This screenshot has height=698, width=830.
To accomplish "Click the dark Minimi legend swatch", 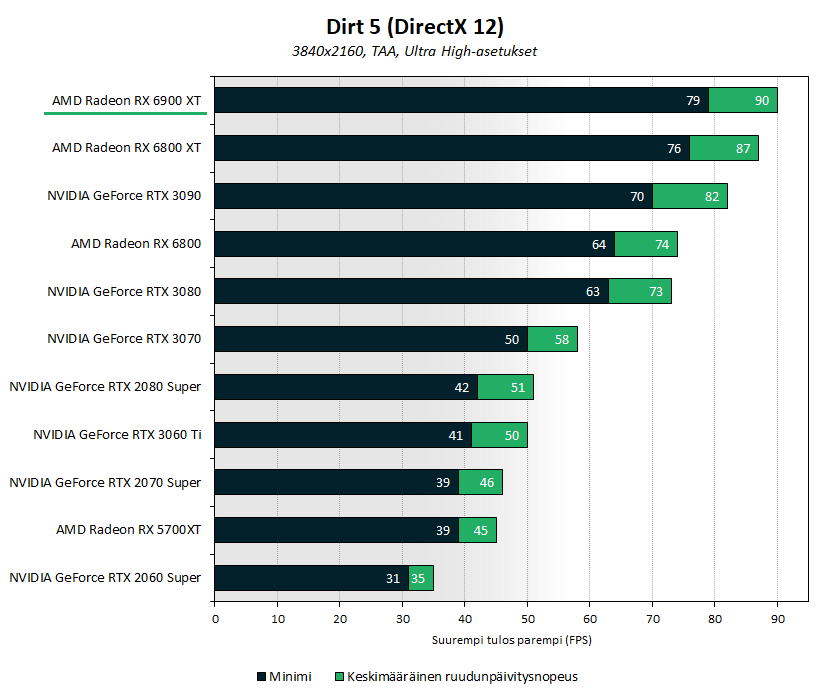I will click(x=261, y=677).
